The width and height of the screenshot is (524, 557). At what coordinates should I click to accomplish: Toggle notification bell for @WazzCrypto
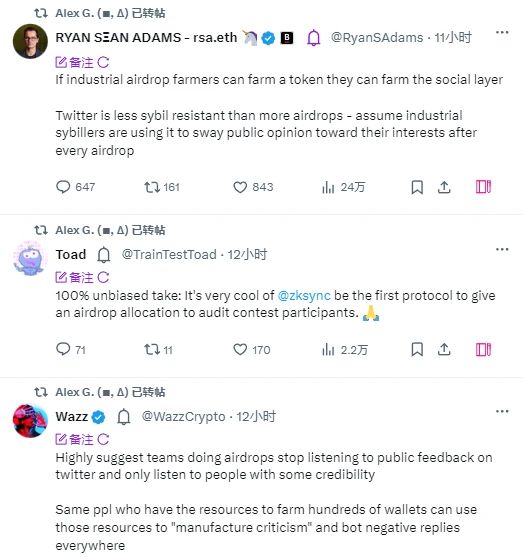[x=124, y=417]
